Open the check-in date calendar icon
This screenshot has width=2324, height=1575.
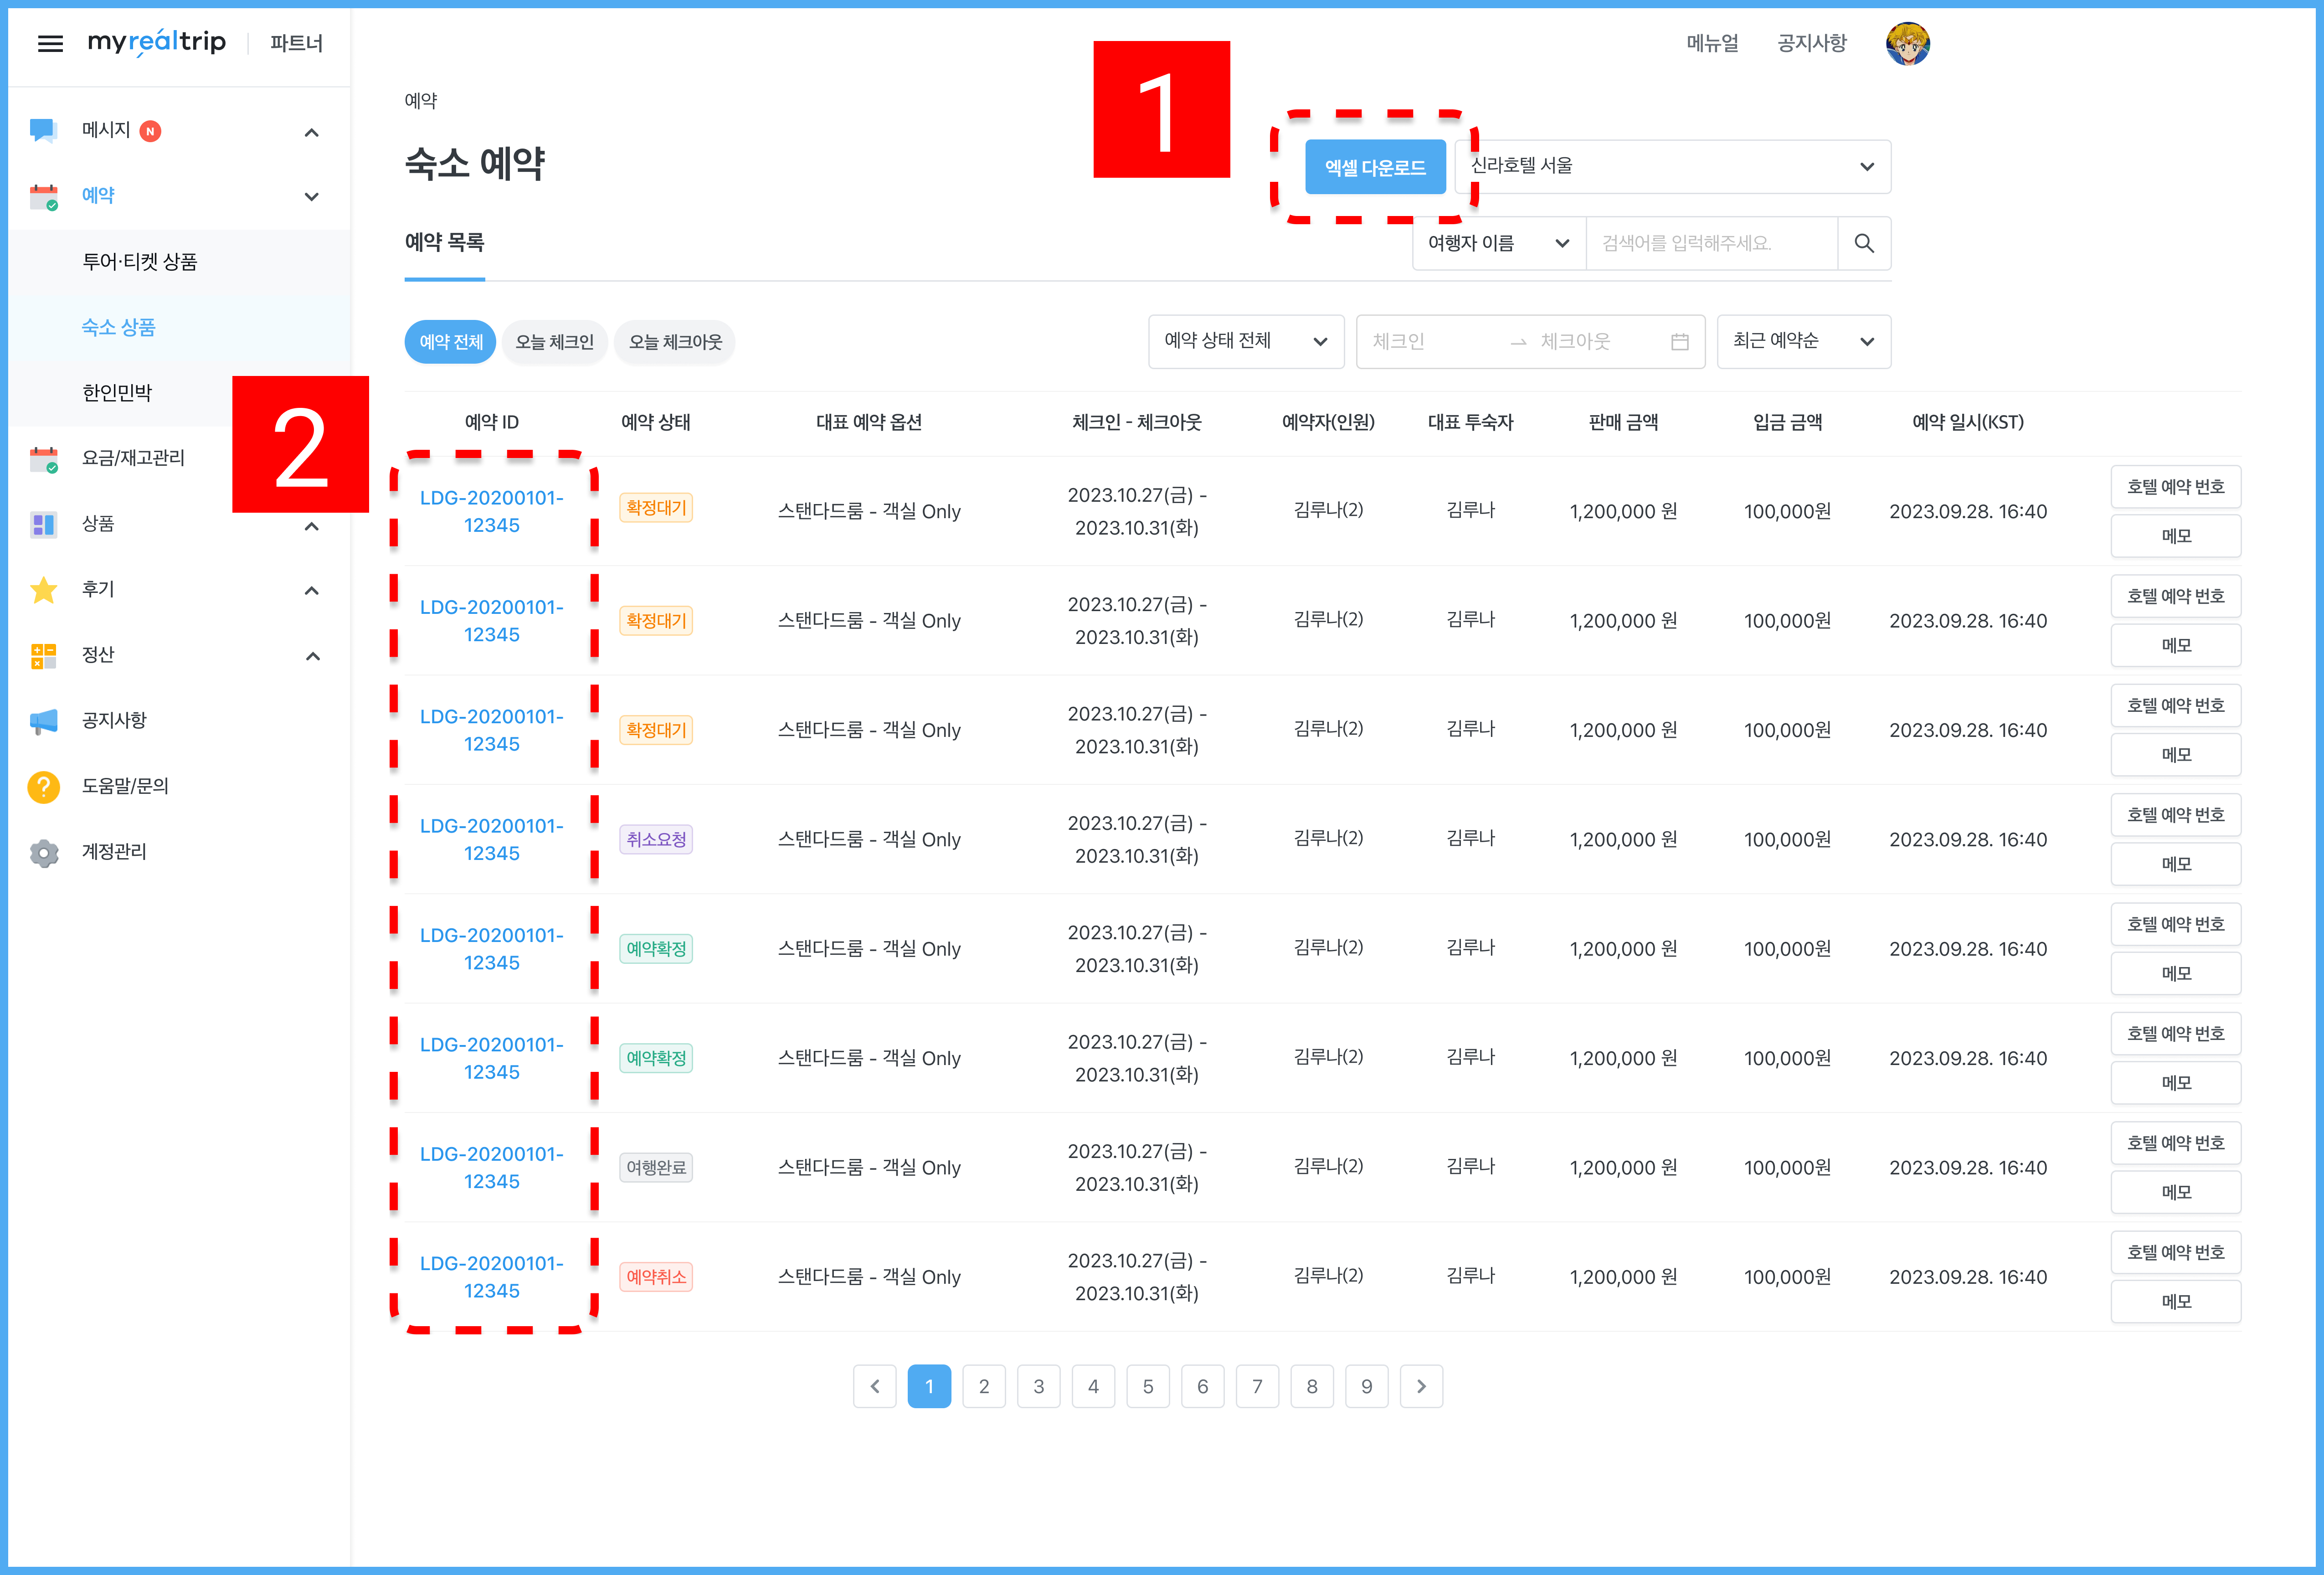(x=1679, y=342)
